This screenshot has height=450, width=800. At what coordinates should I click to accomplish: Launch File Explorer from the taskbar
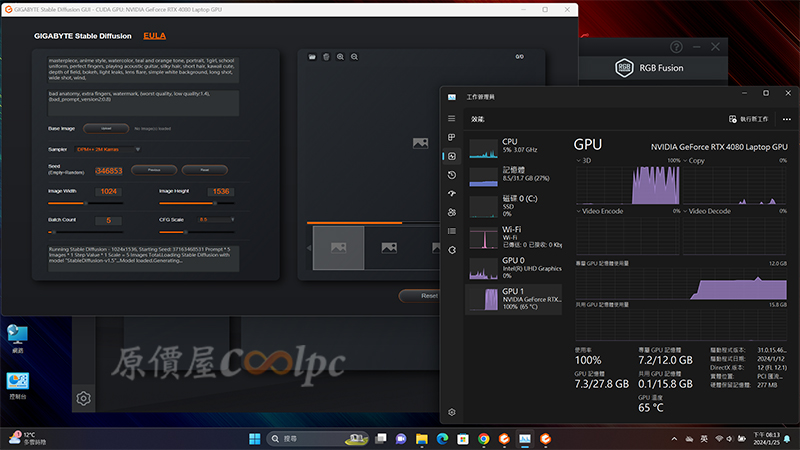pyautogui.click(x=421, y=439)
